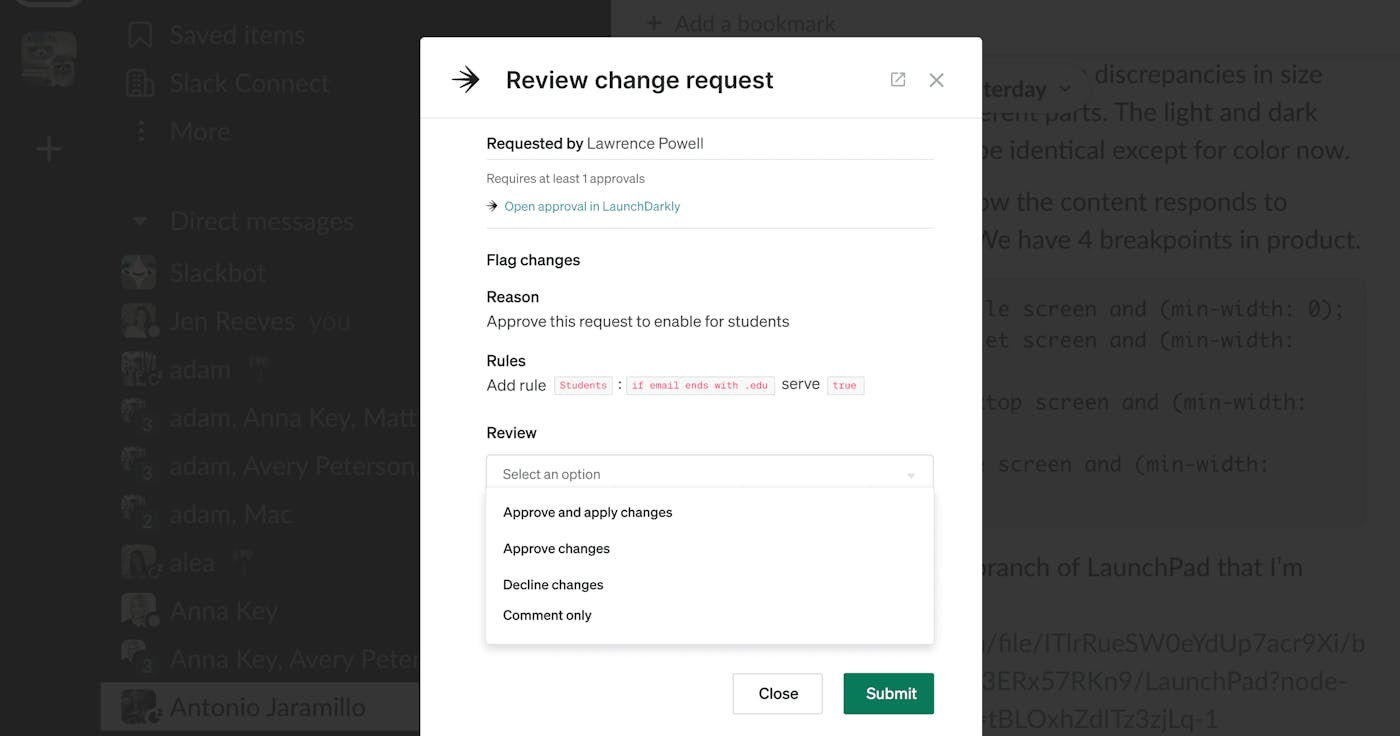Pick the Decline changes option

tap(553, 584)
